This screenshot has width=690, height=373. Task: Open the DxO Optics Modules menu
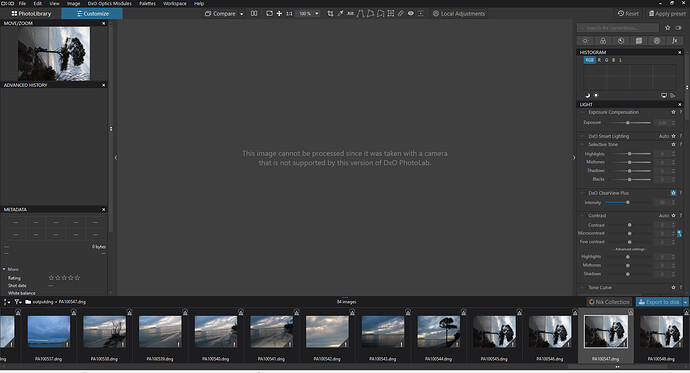(x=110, y=4)
